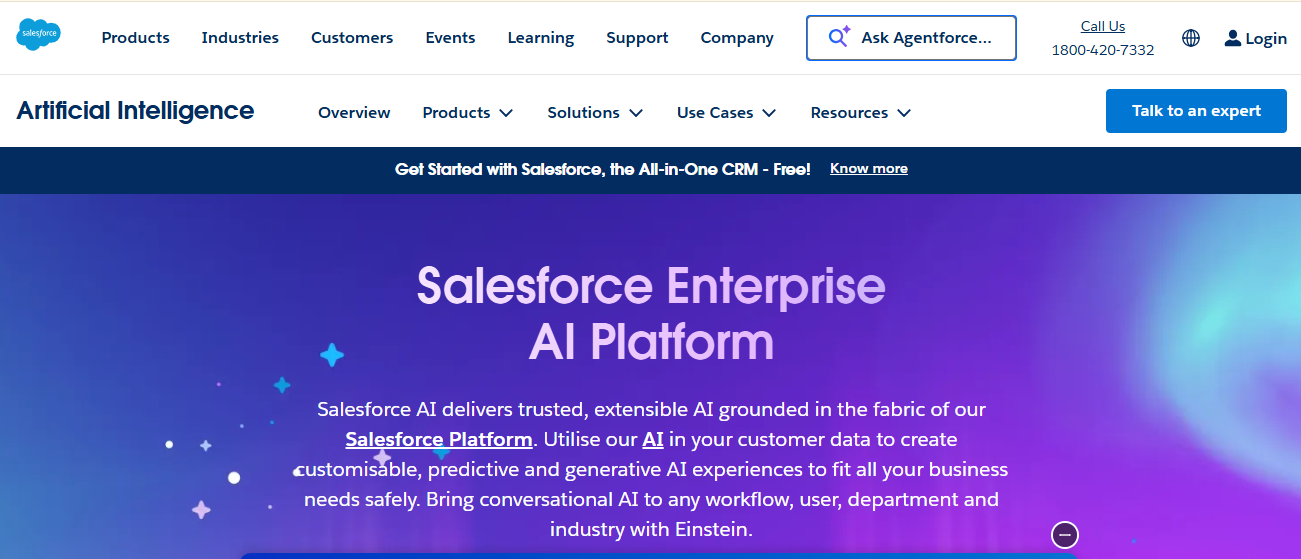
Task: Expand the Solutions dropdown
Action: point(595,113)
